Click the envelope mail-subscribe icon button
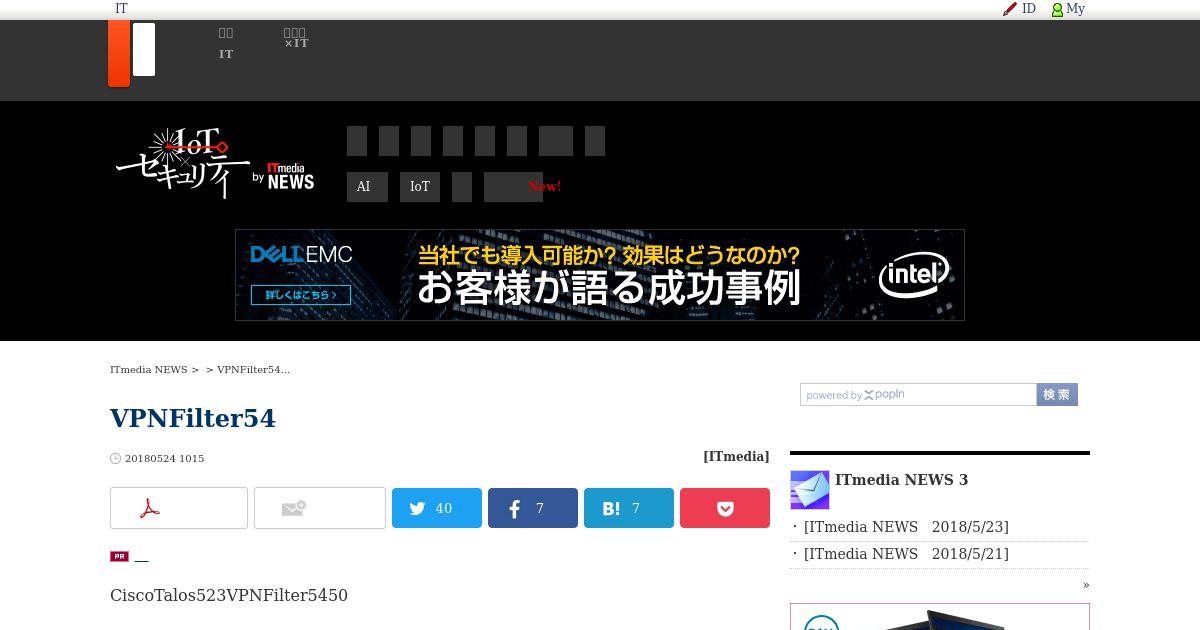 320,508
